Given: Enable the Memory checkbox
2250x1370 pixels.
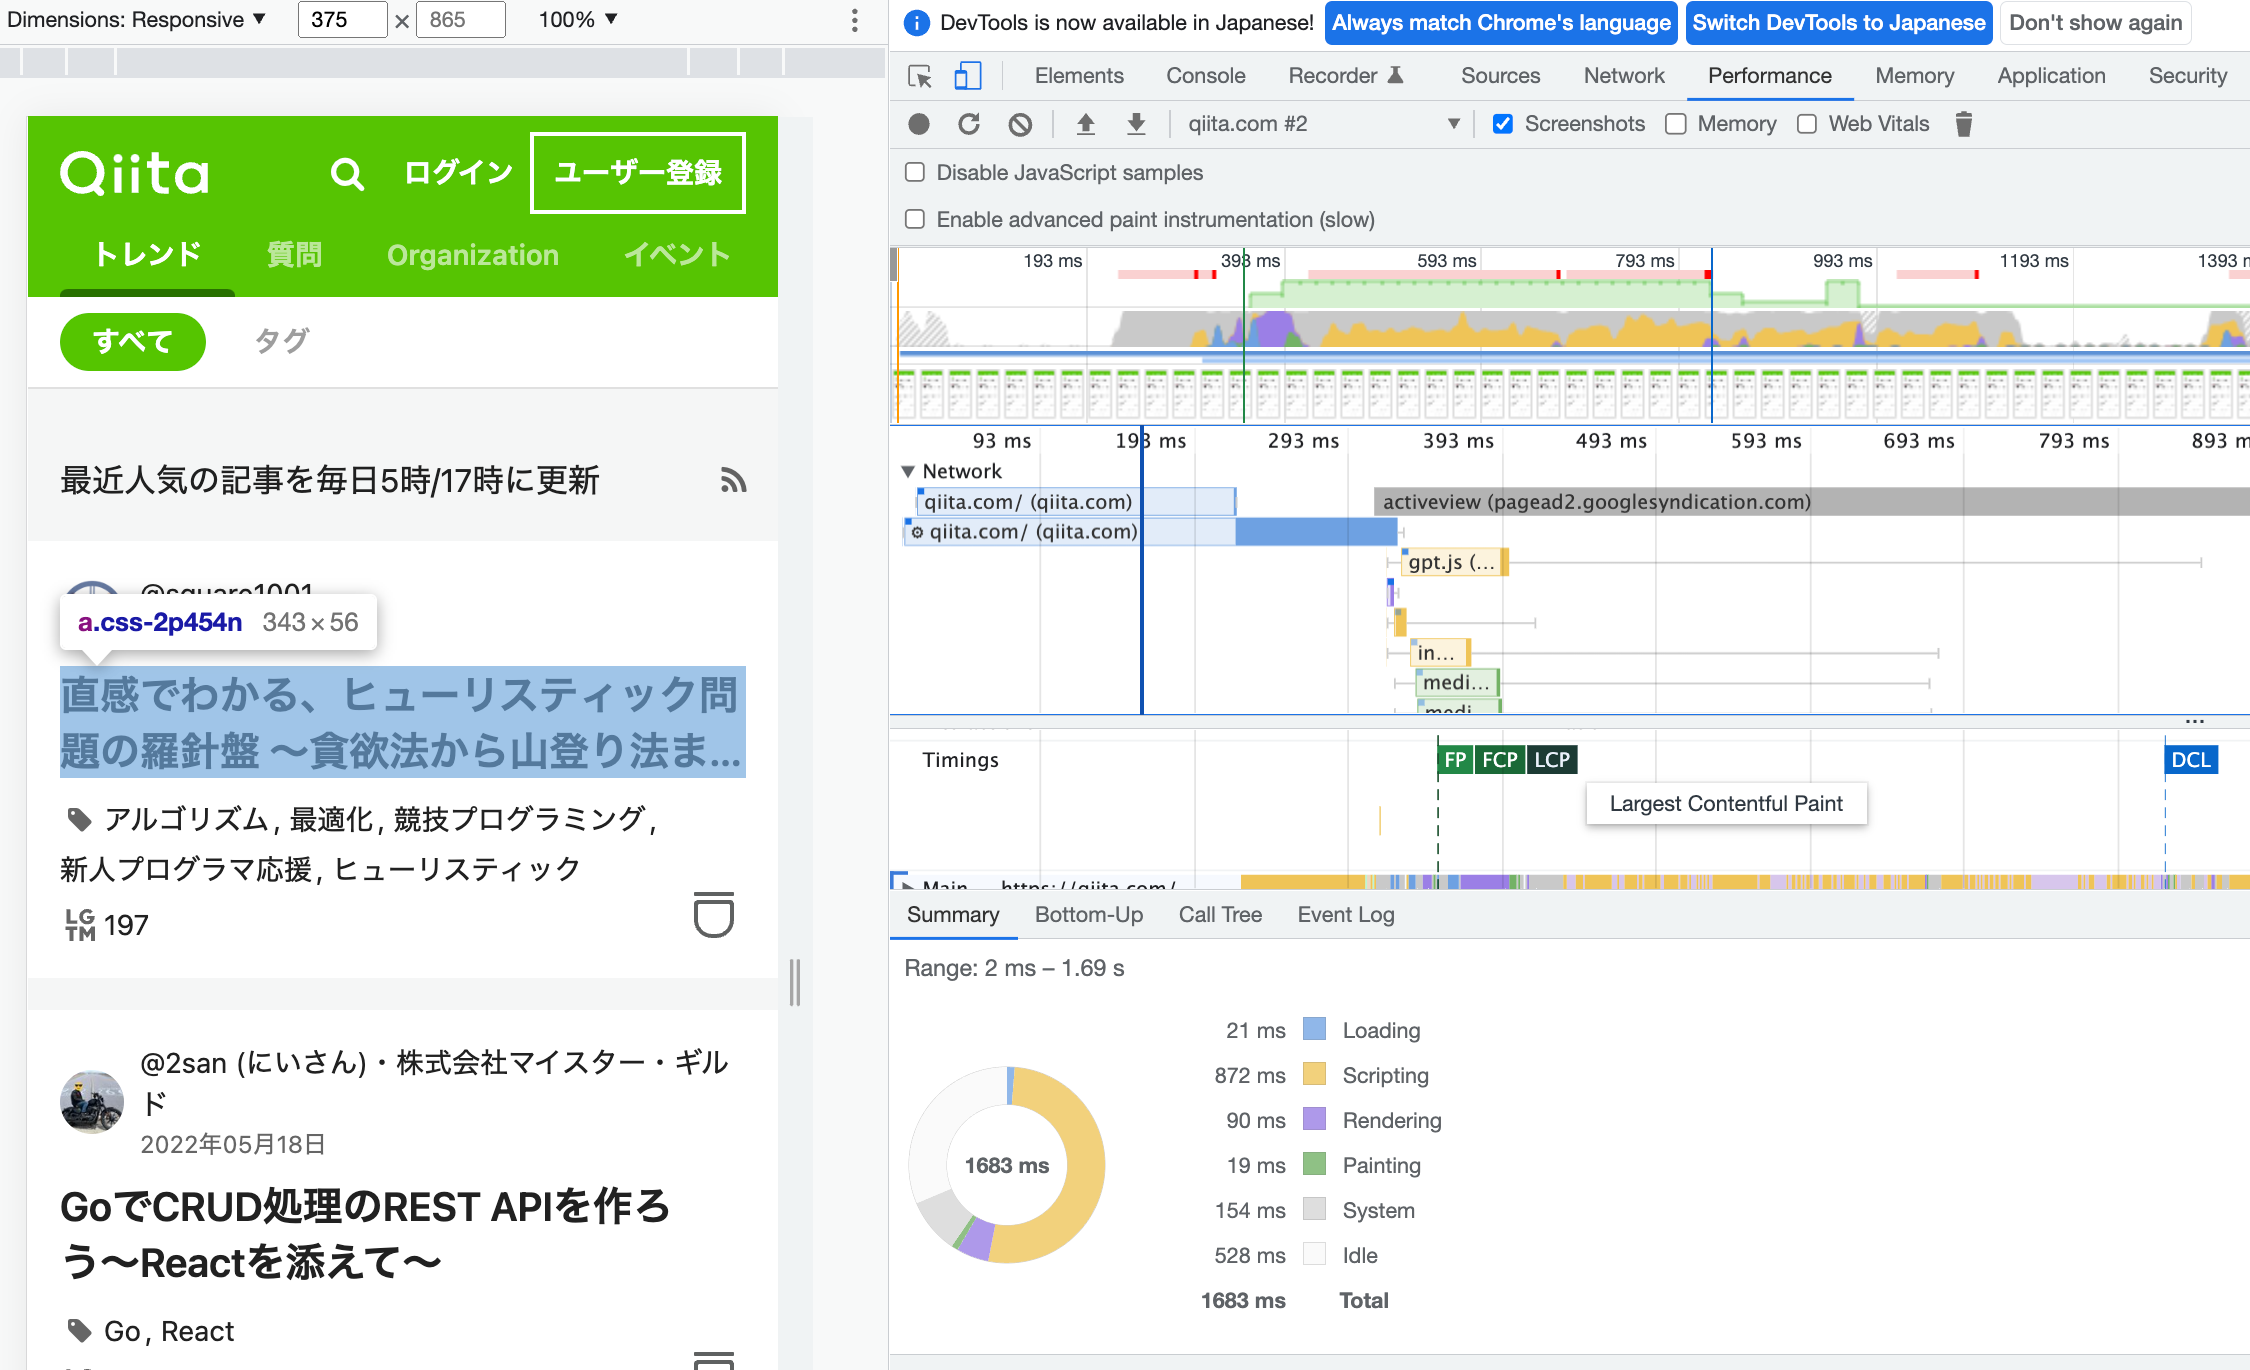Looking at the screenshot, I should (1676, 124).
